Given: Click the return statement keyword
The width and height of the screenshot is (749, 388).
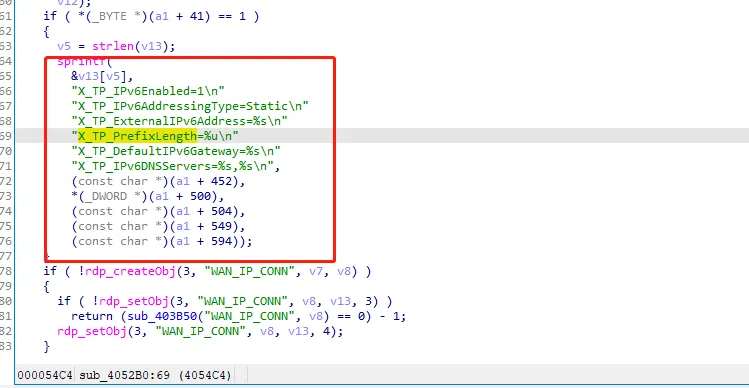Looking at the screenshot, I should click(x=92, y=316).
